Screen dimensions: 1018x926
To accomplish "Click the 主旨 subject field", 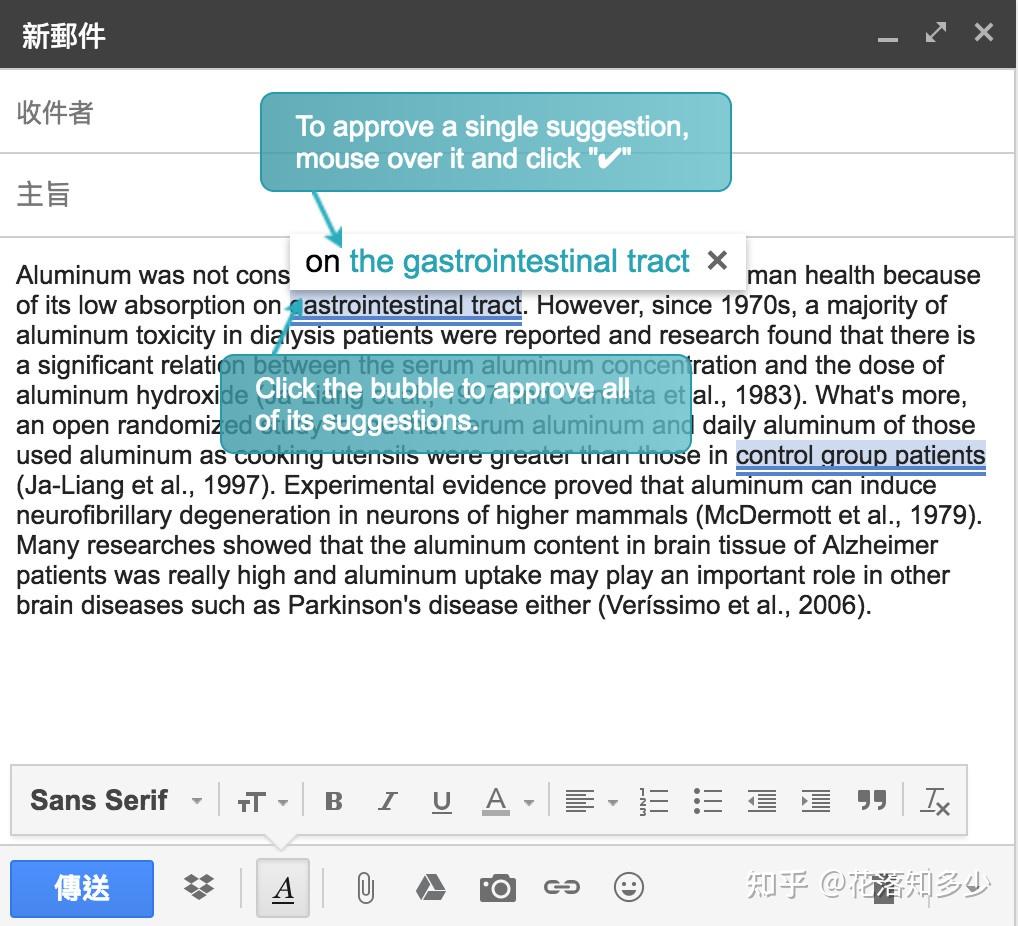I will [x=508, y=195].
